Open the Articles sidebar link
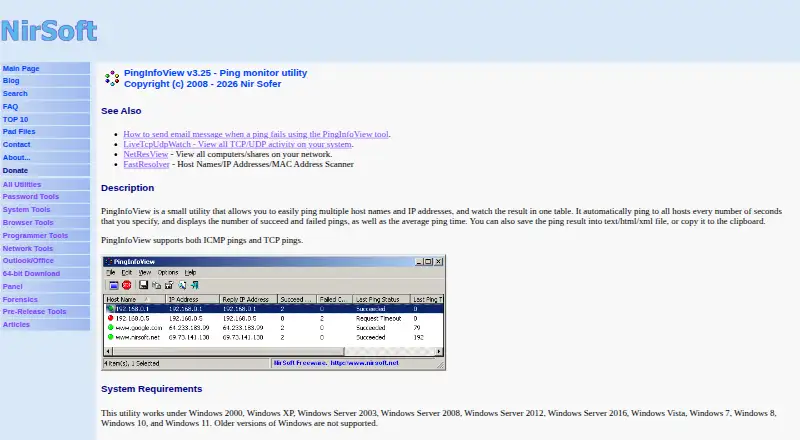Screen dimensions: 800x440 pyautogui.click(x=16, y=325)
